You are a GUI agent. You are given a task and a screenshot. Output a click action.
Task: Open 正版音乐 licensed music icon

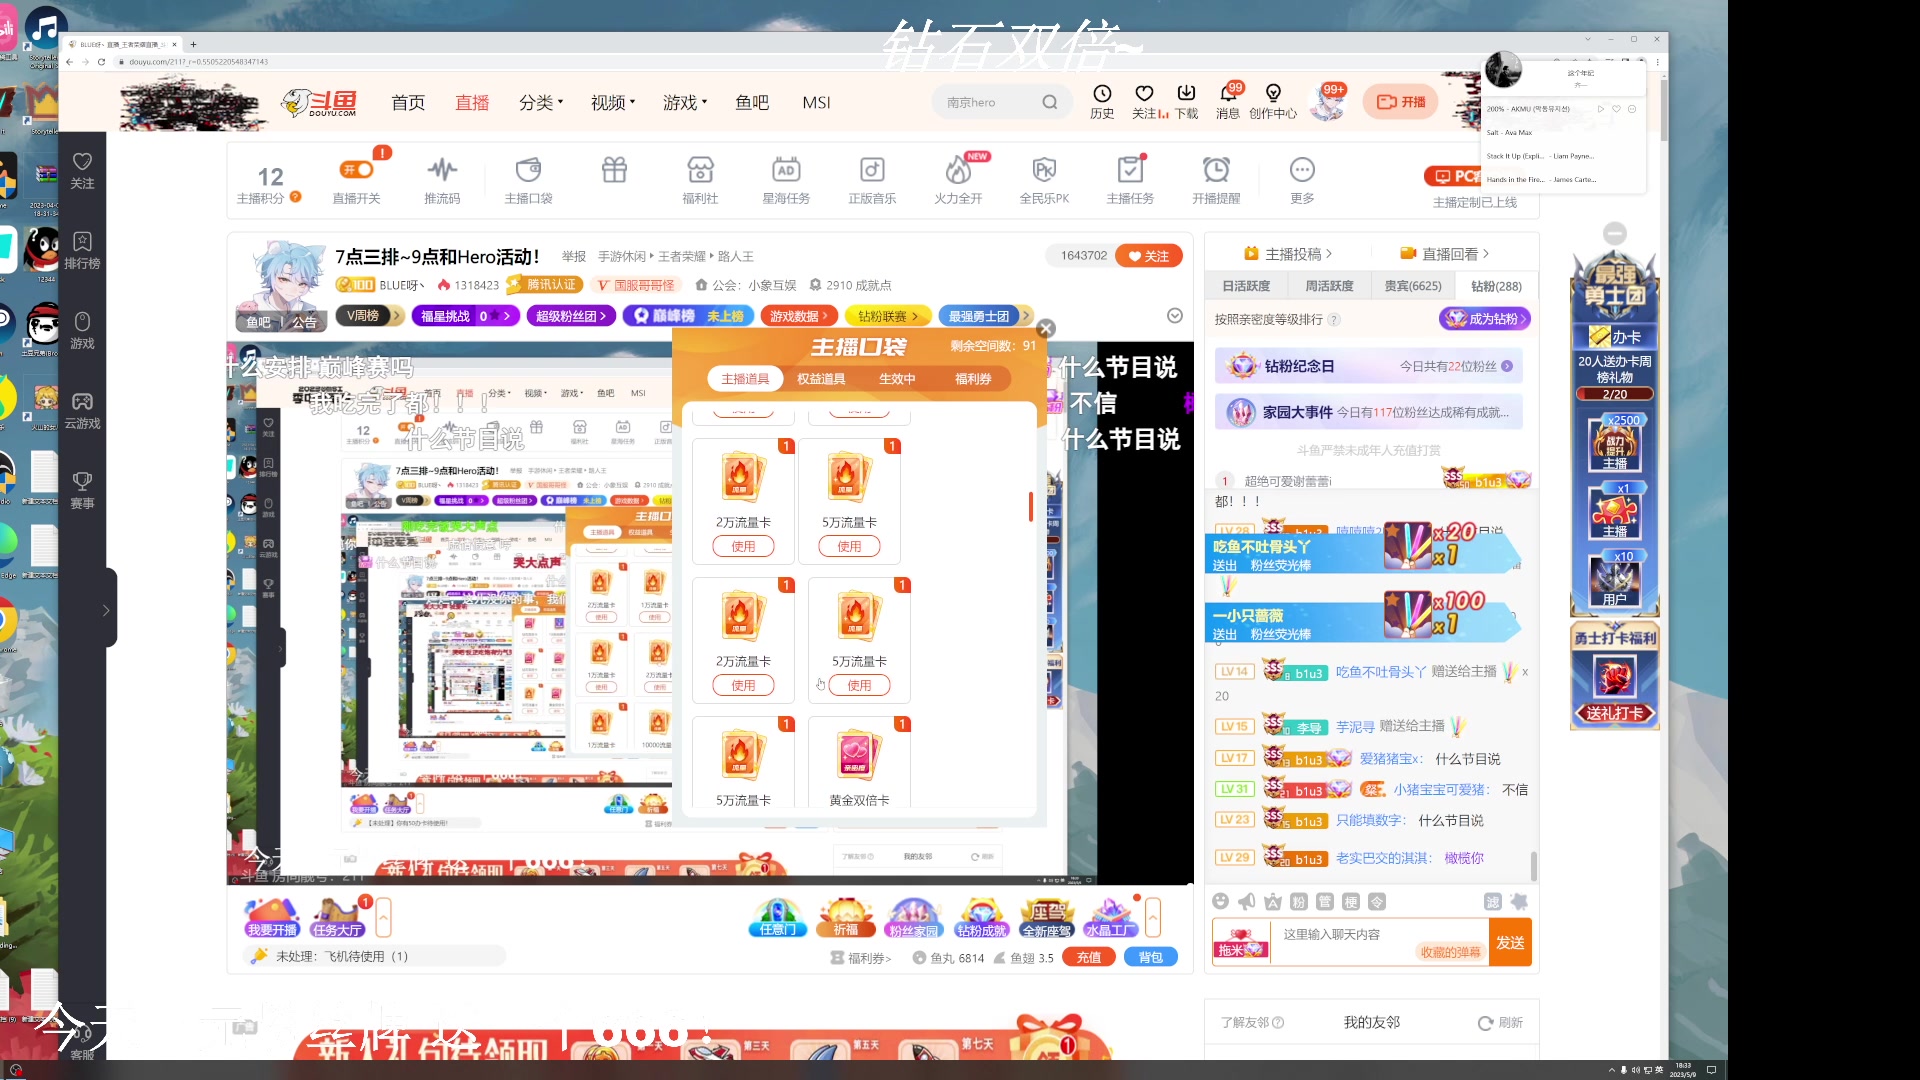coord(872,178)
